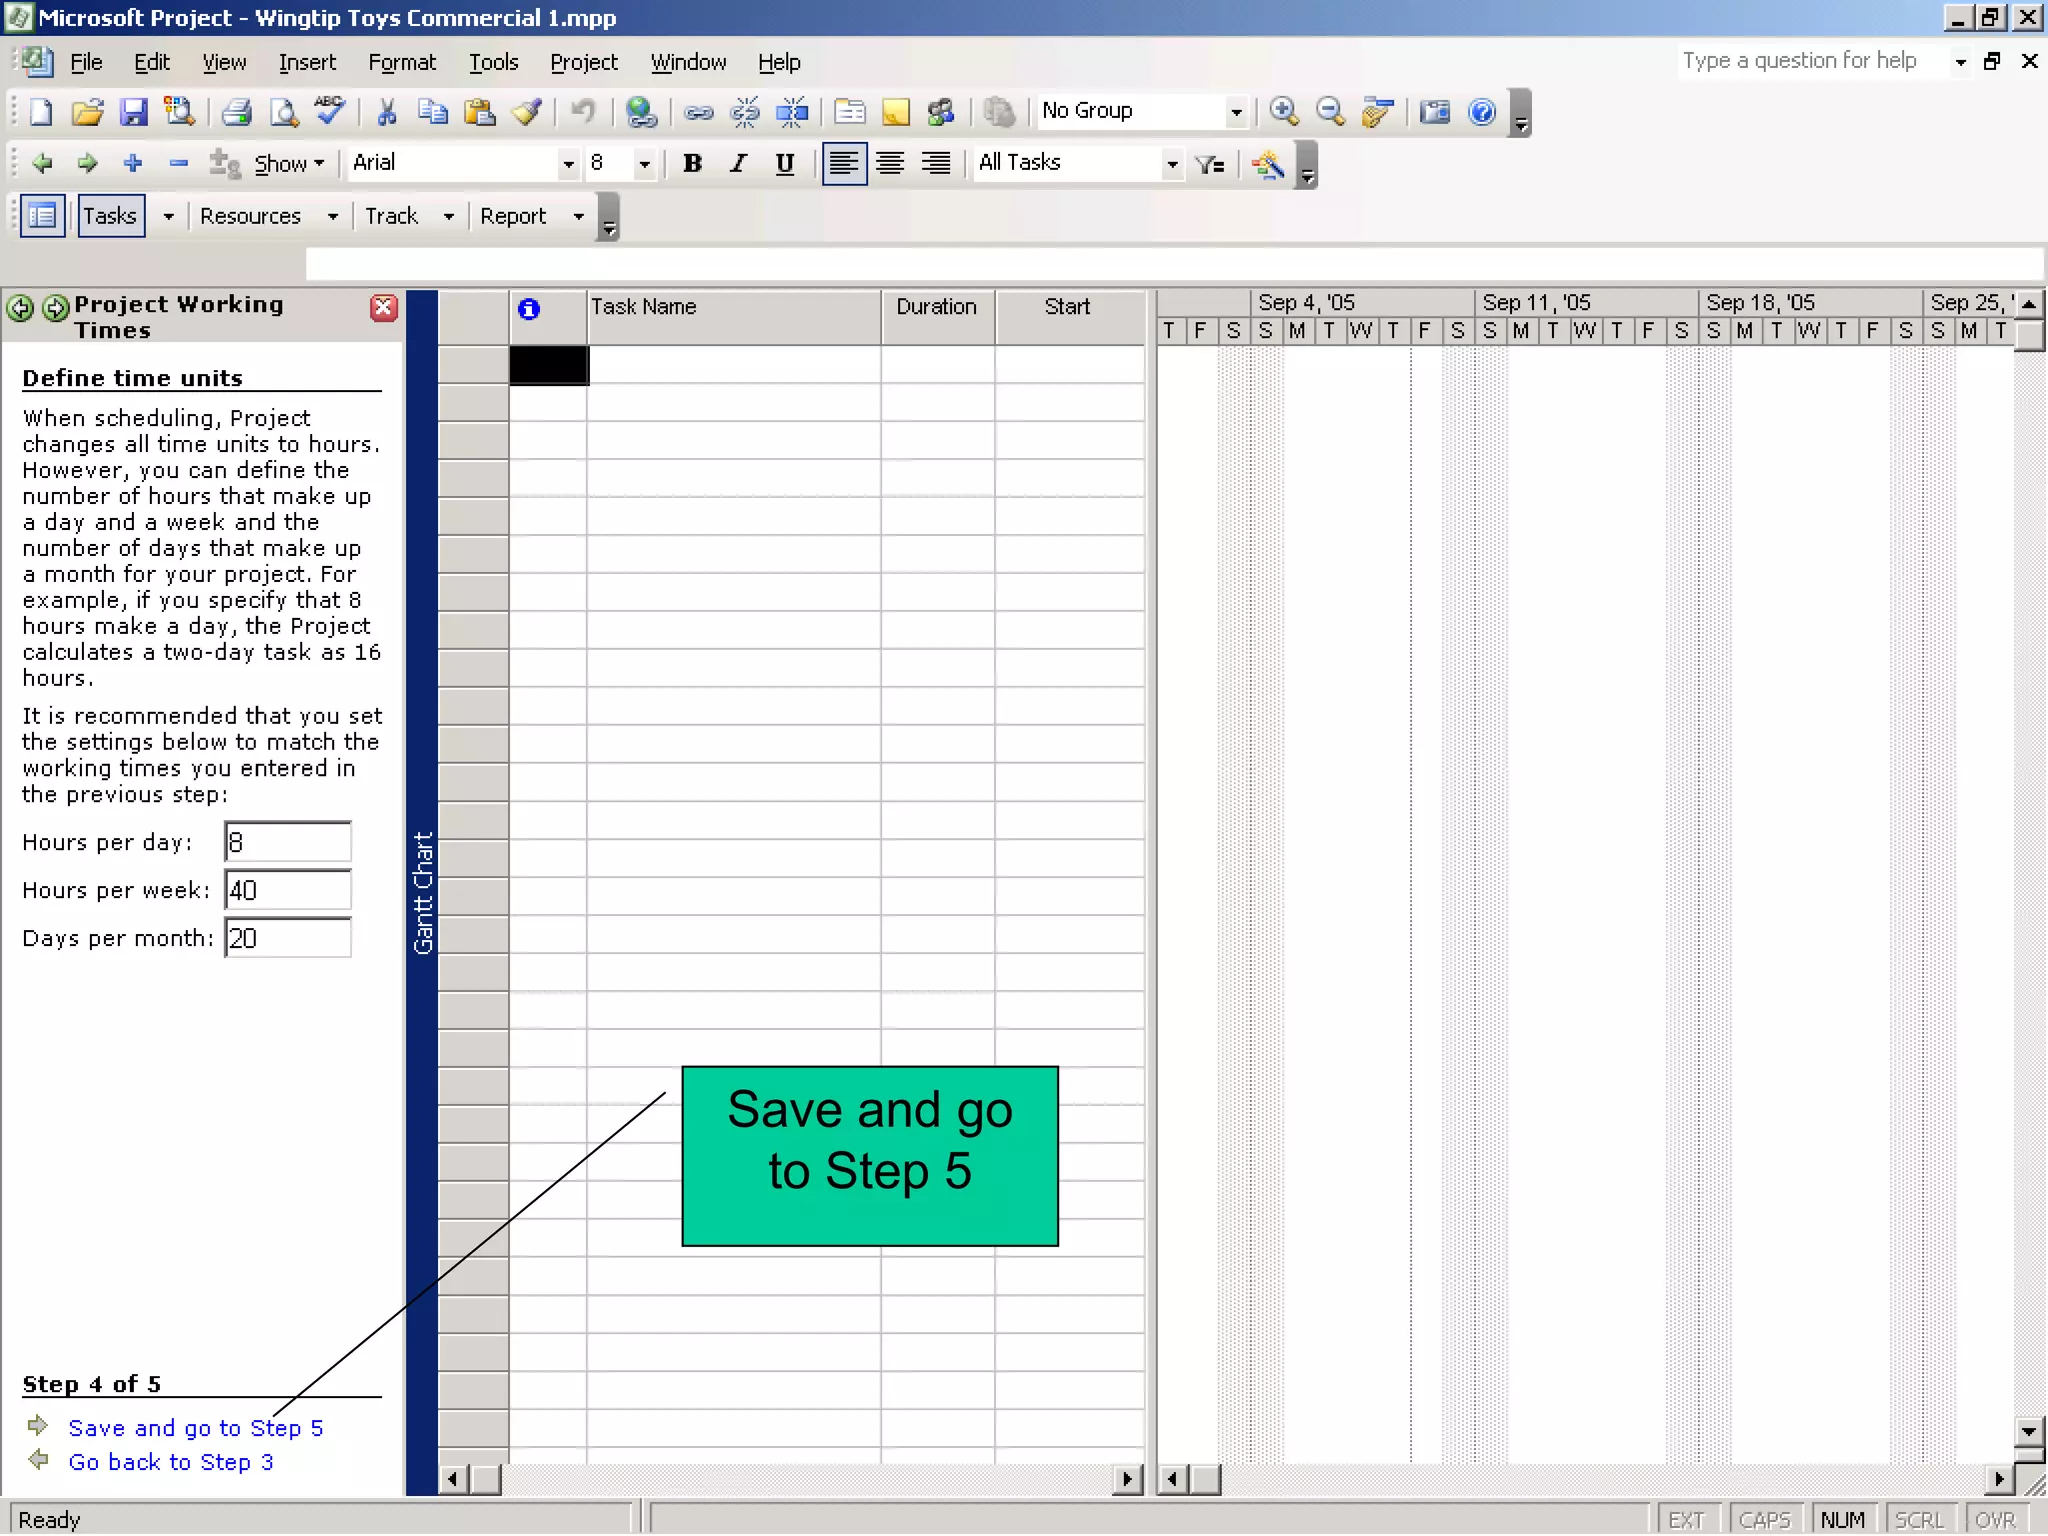
Task: Open the Arial font name dropdown
Action: pyautogui.click(x=568, y=164)
